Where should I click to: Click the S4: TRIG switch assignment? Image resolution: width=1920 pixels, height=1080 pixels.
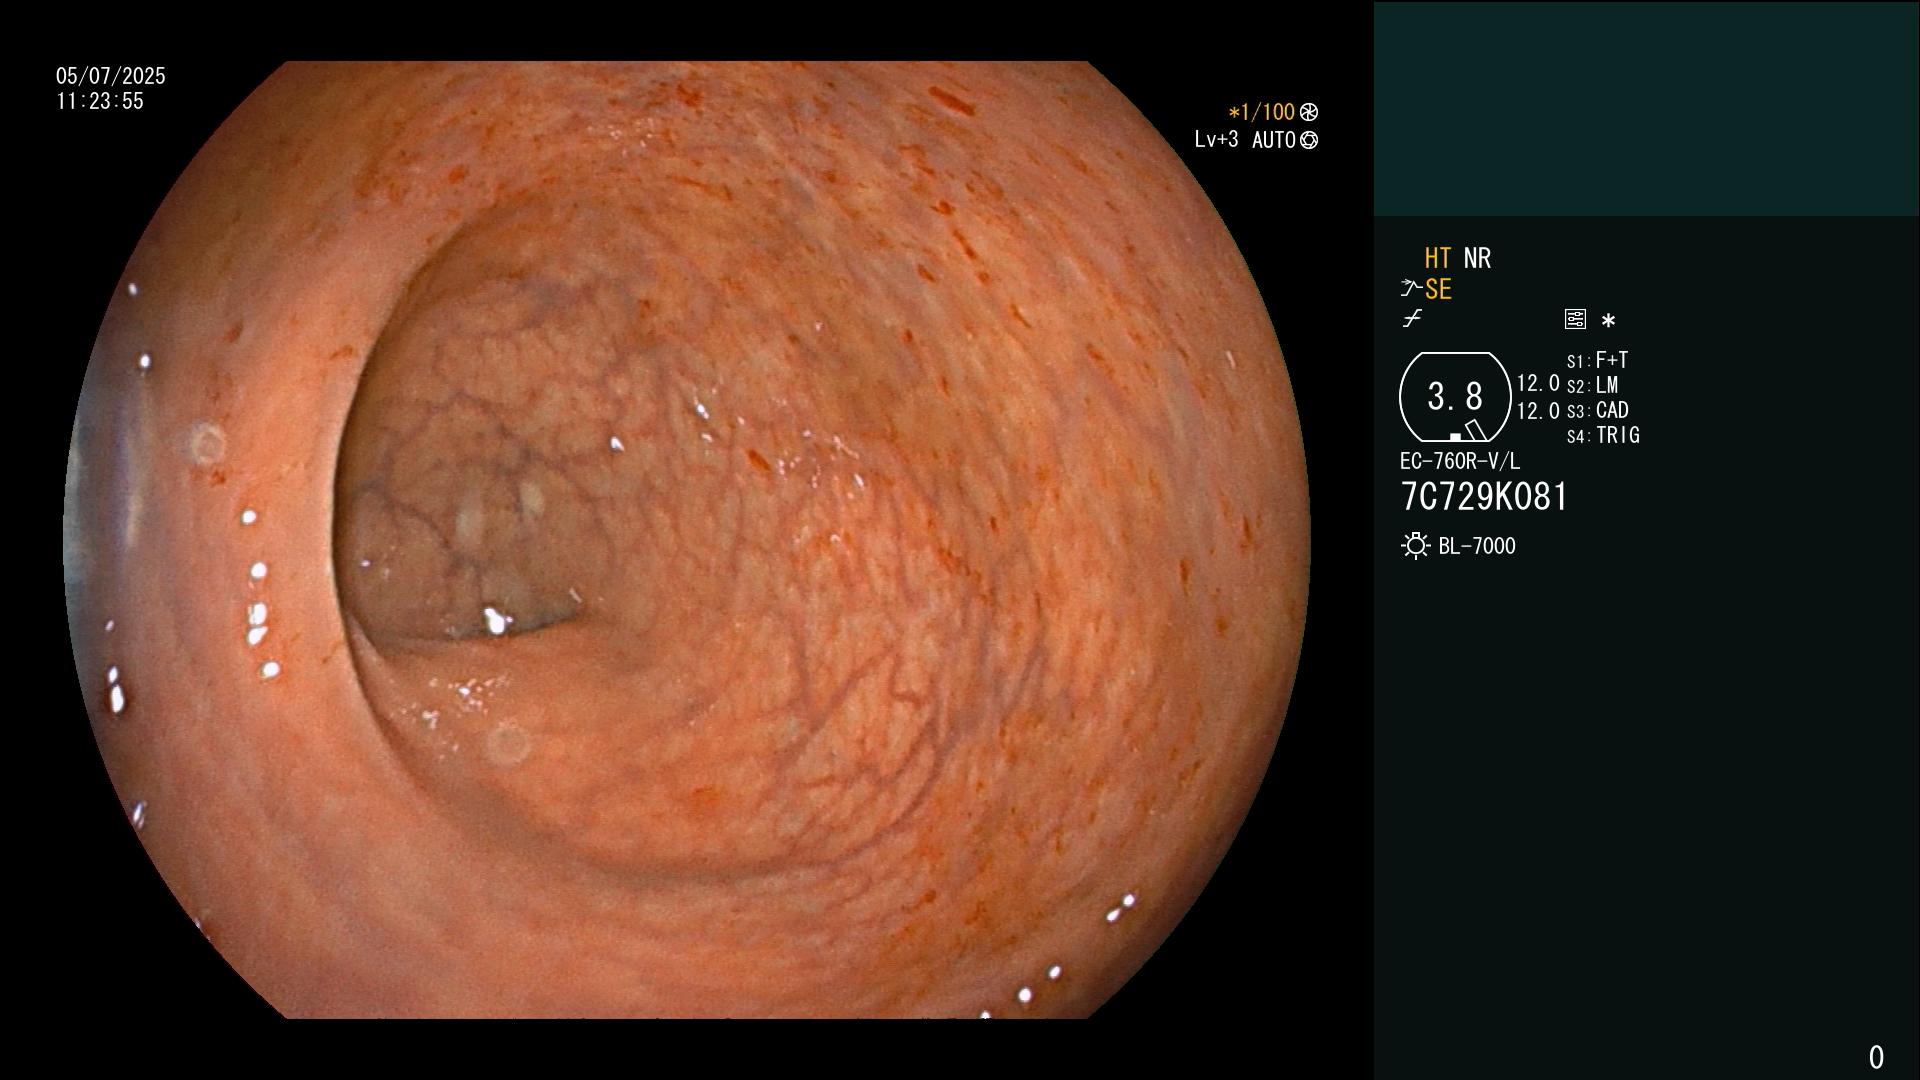pyautogui.click(x=1603, y=435)
